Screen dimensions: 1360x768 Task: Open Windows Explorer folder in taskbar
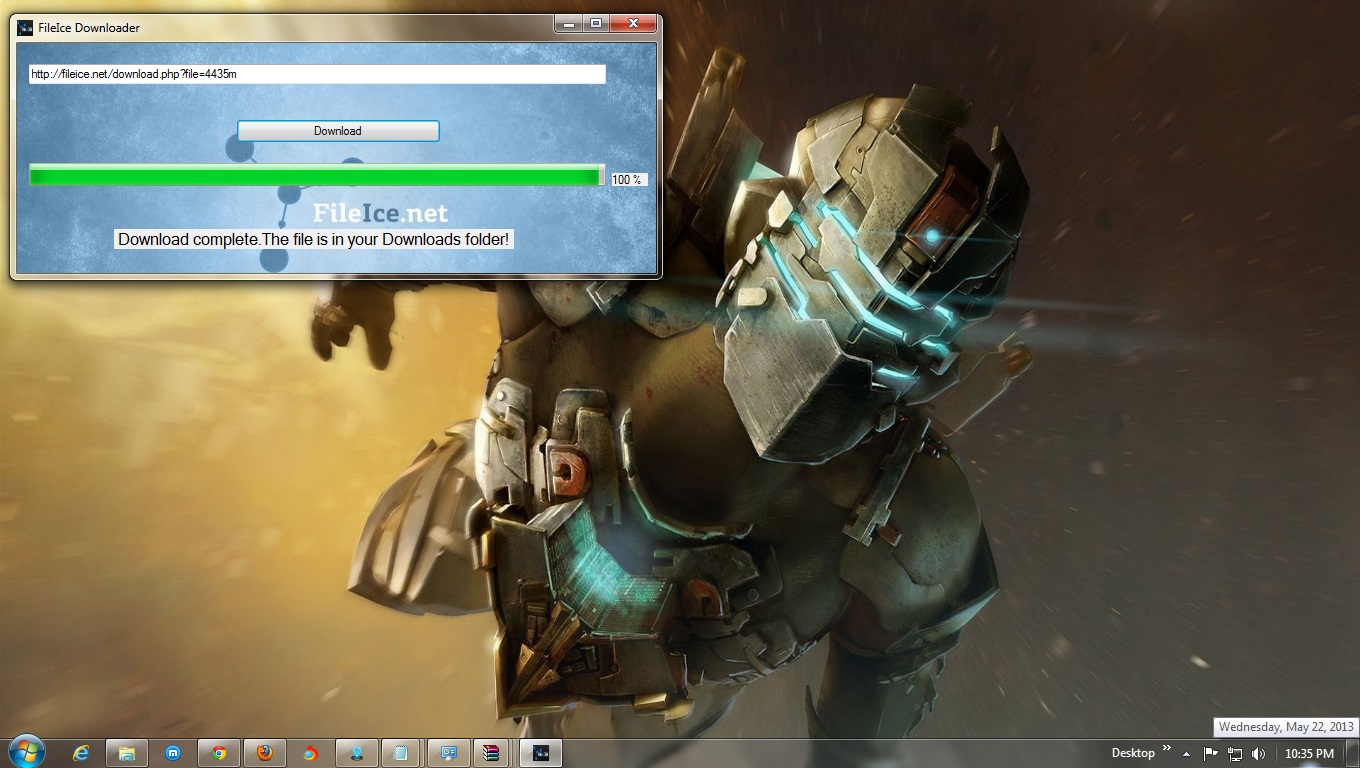click(127, 753)
